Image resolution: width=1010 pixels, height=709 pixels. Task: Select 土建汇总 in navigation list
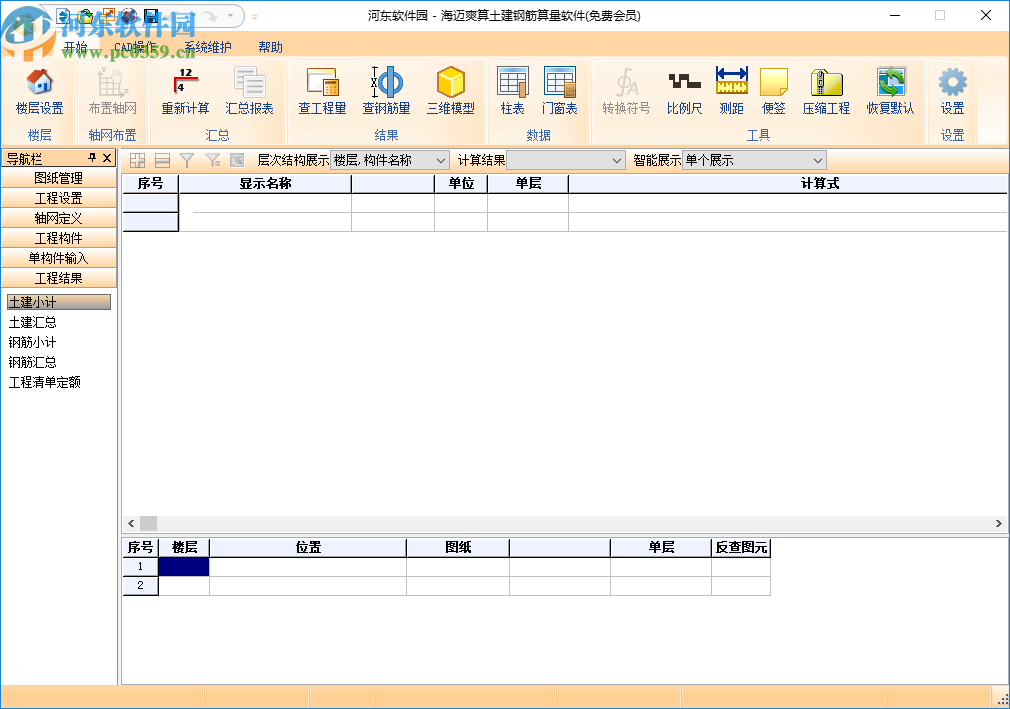[x=32, y=322]
